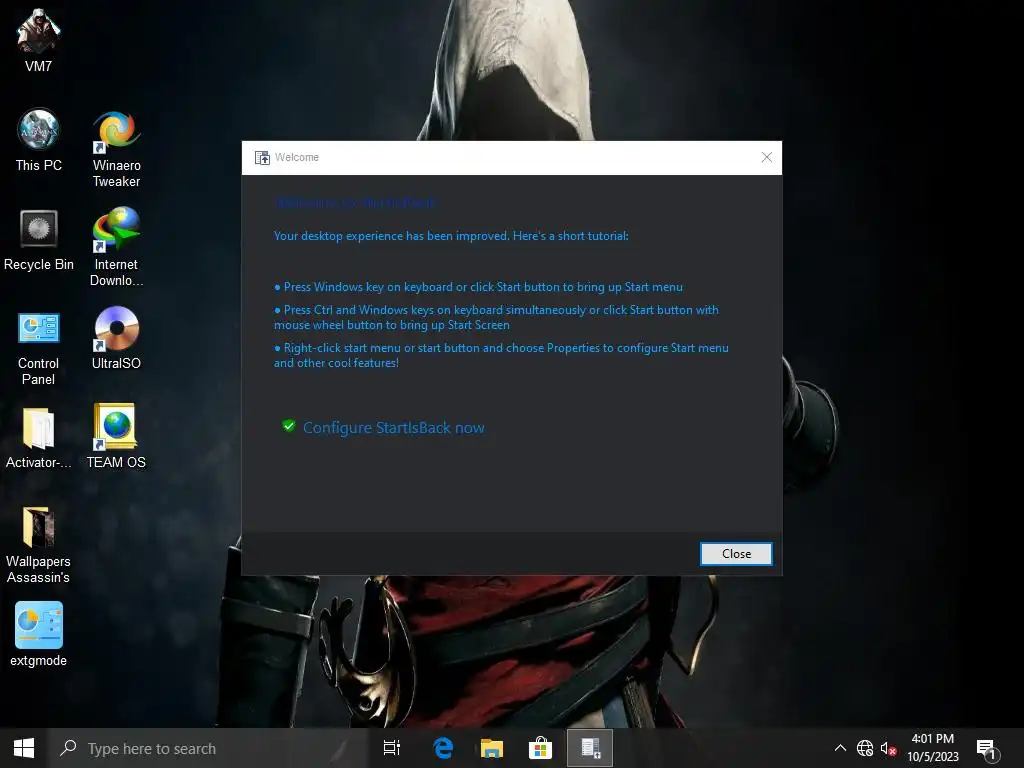The image size is (1024, 768).
Task: Click the Welcome dialog title icon
Action: [263, 157]
